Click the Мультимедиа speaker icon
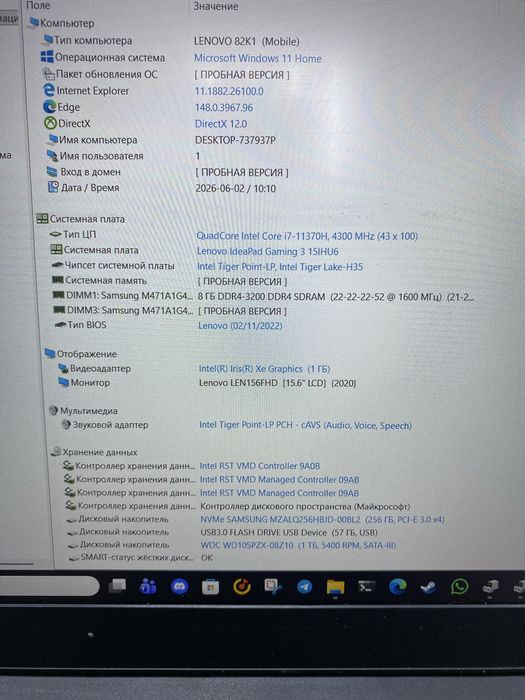Viewport: 525px width, 700px height. pos(53,410)
